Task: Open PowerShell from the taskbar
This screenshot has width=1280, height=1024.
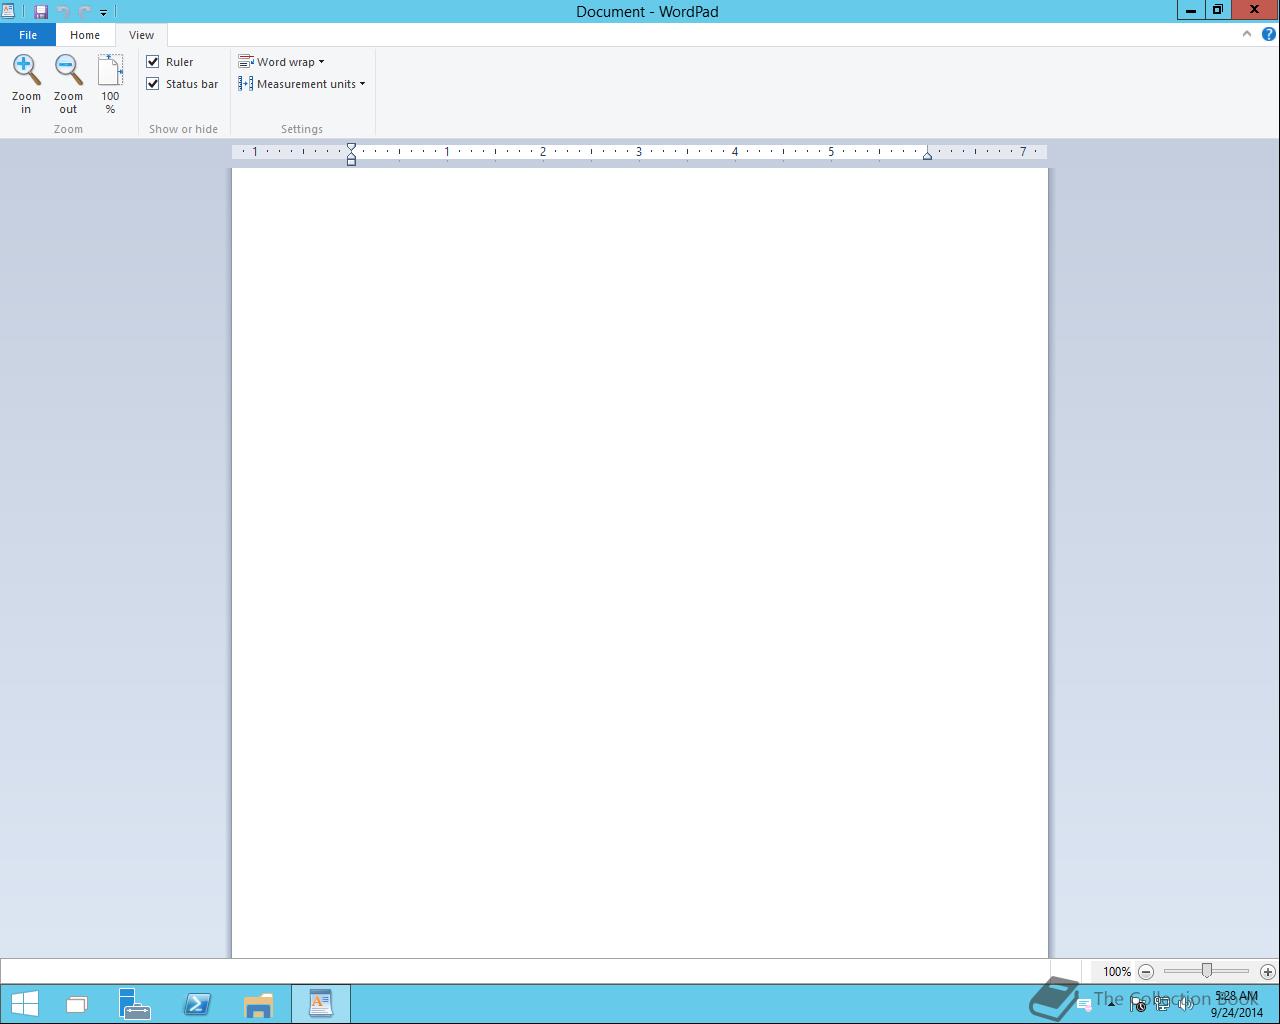Action: pos(197,1004)
